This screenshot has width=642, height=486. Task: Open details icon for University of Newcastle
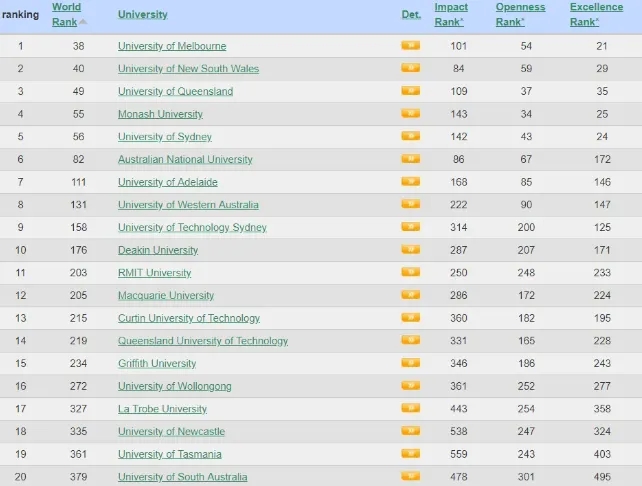coord(411,430)
